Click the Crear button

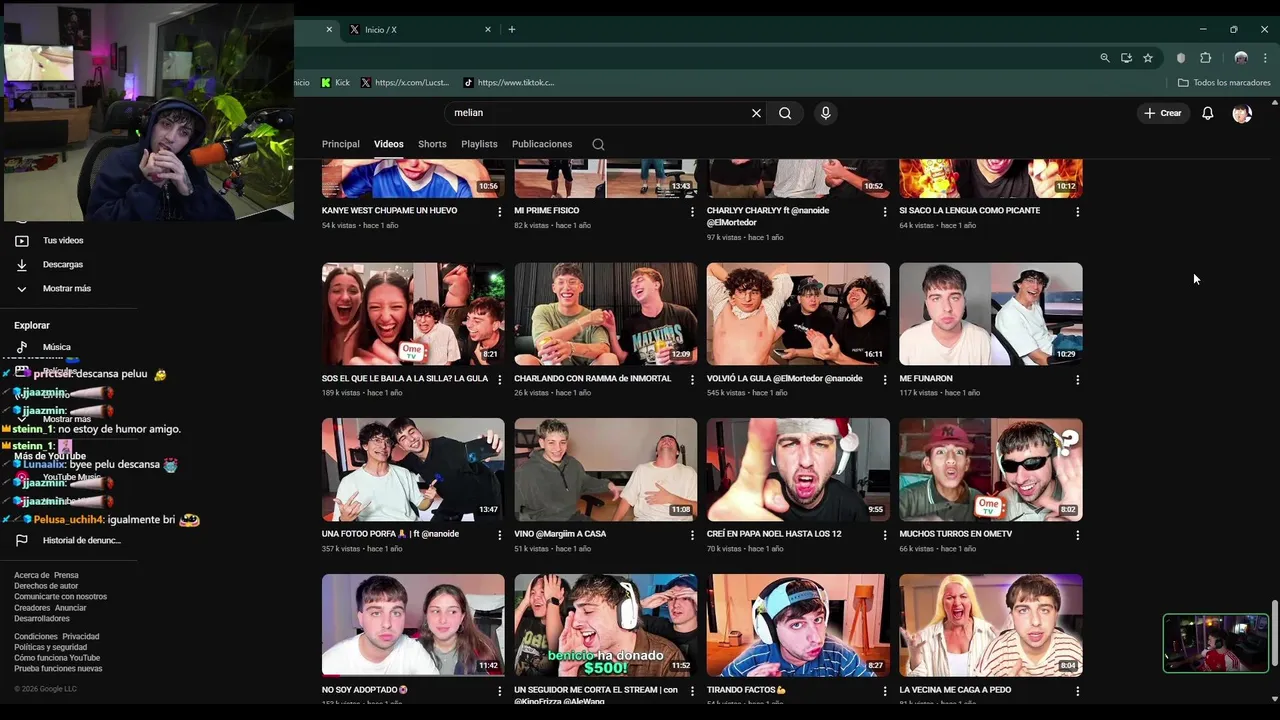[1163, 113]
